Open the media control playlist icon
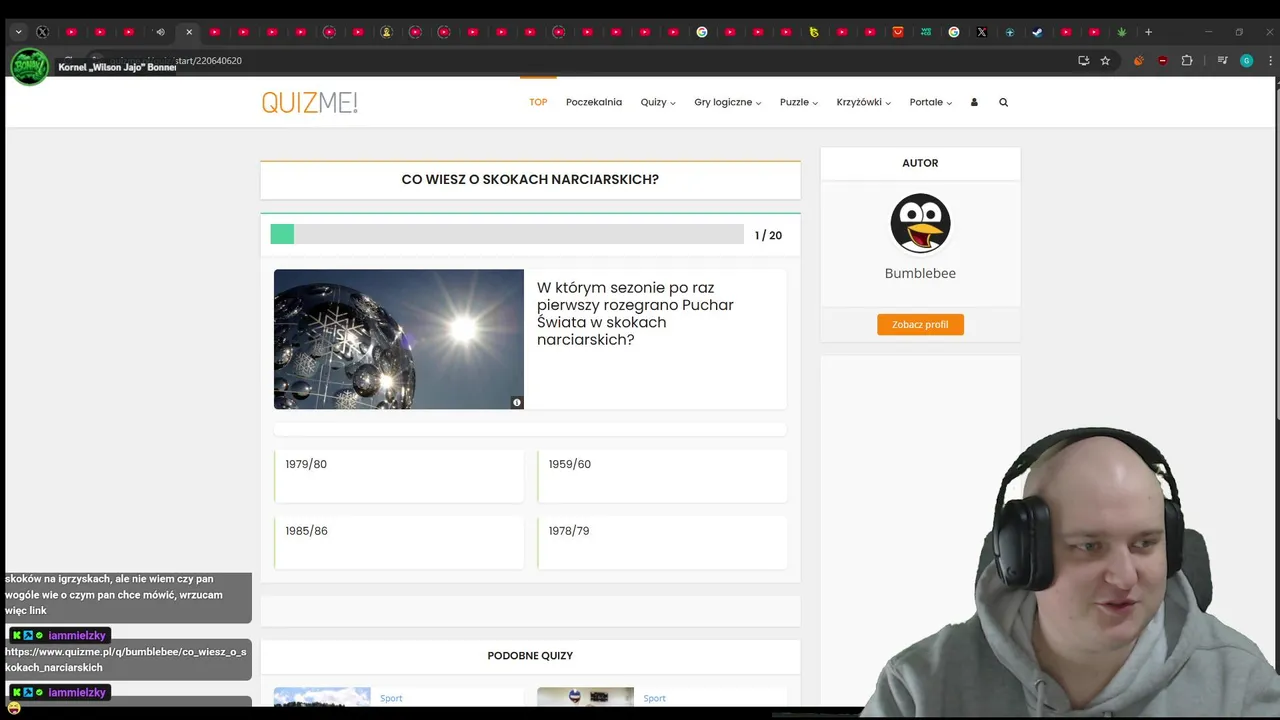The width and height of the screenshot is (1280, 720). (1222, 61)
